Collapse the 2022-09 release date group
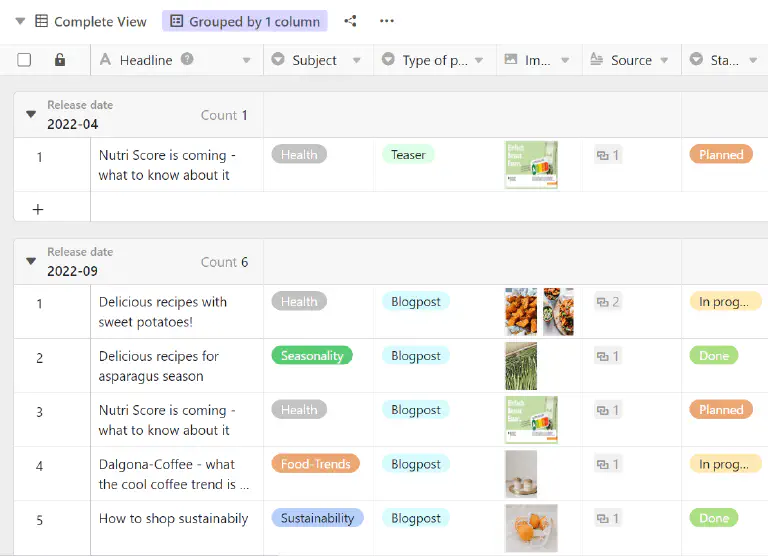 click(31, 262)
